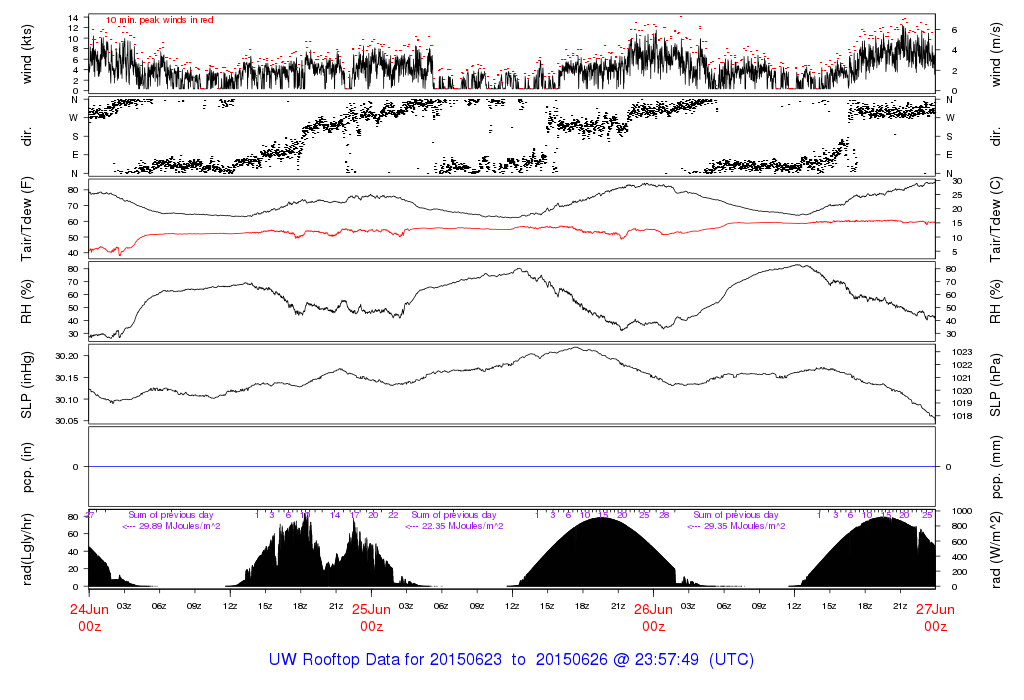The width and height of the screenshot is (1024, 700).
Task: Select the 'pcp. (in)' axis label
Action: pos(28,466)
